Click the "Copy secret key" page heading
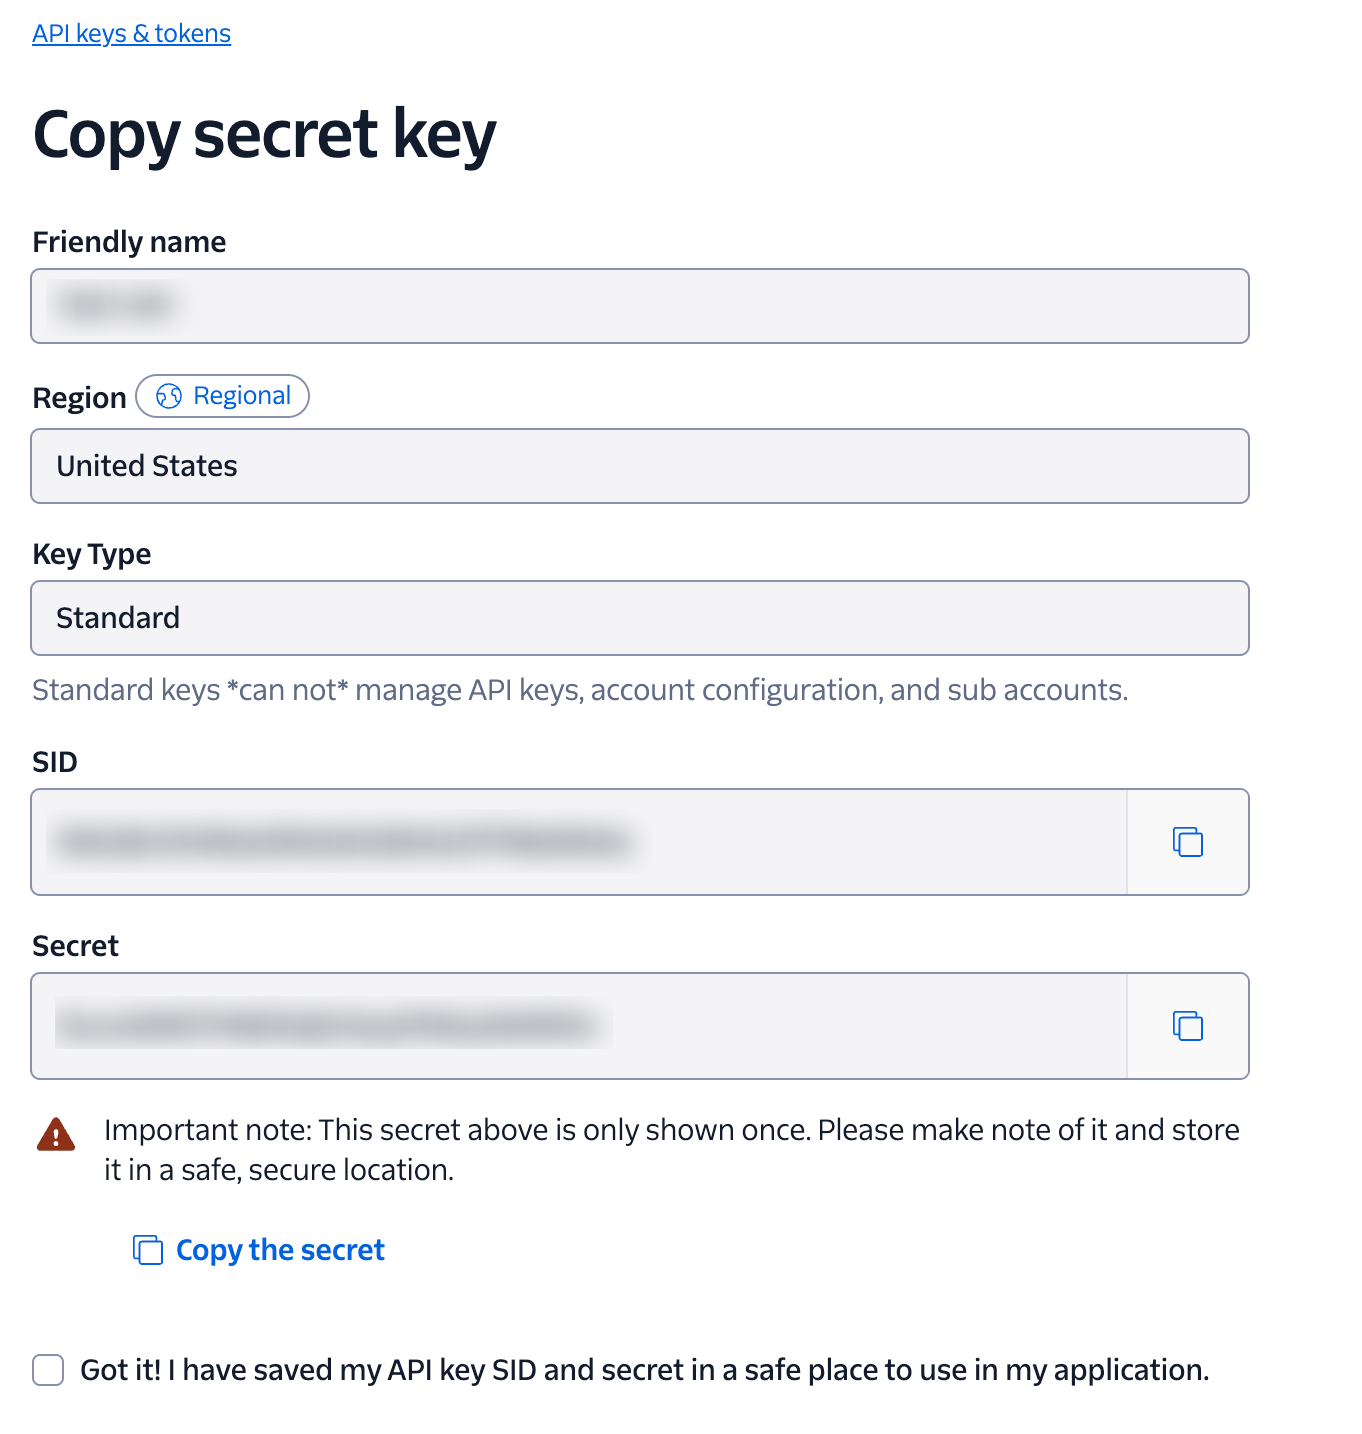Image resolution: width=1362 pixels, height=1434 pixels. 264,134
